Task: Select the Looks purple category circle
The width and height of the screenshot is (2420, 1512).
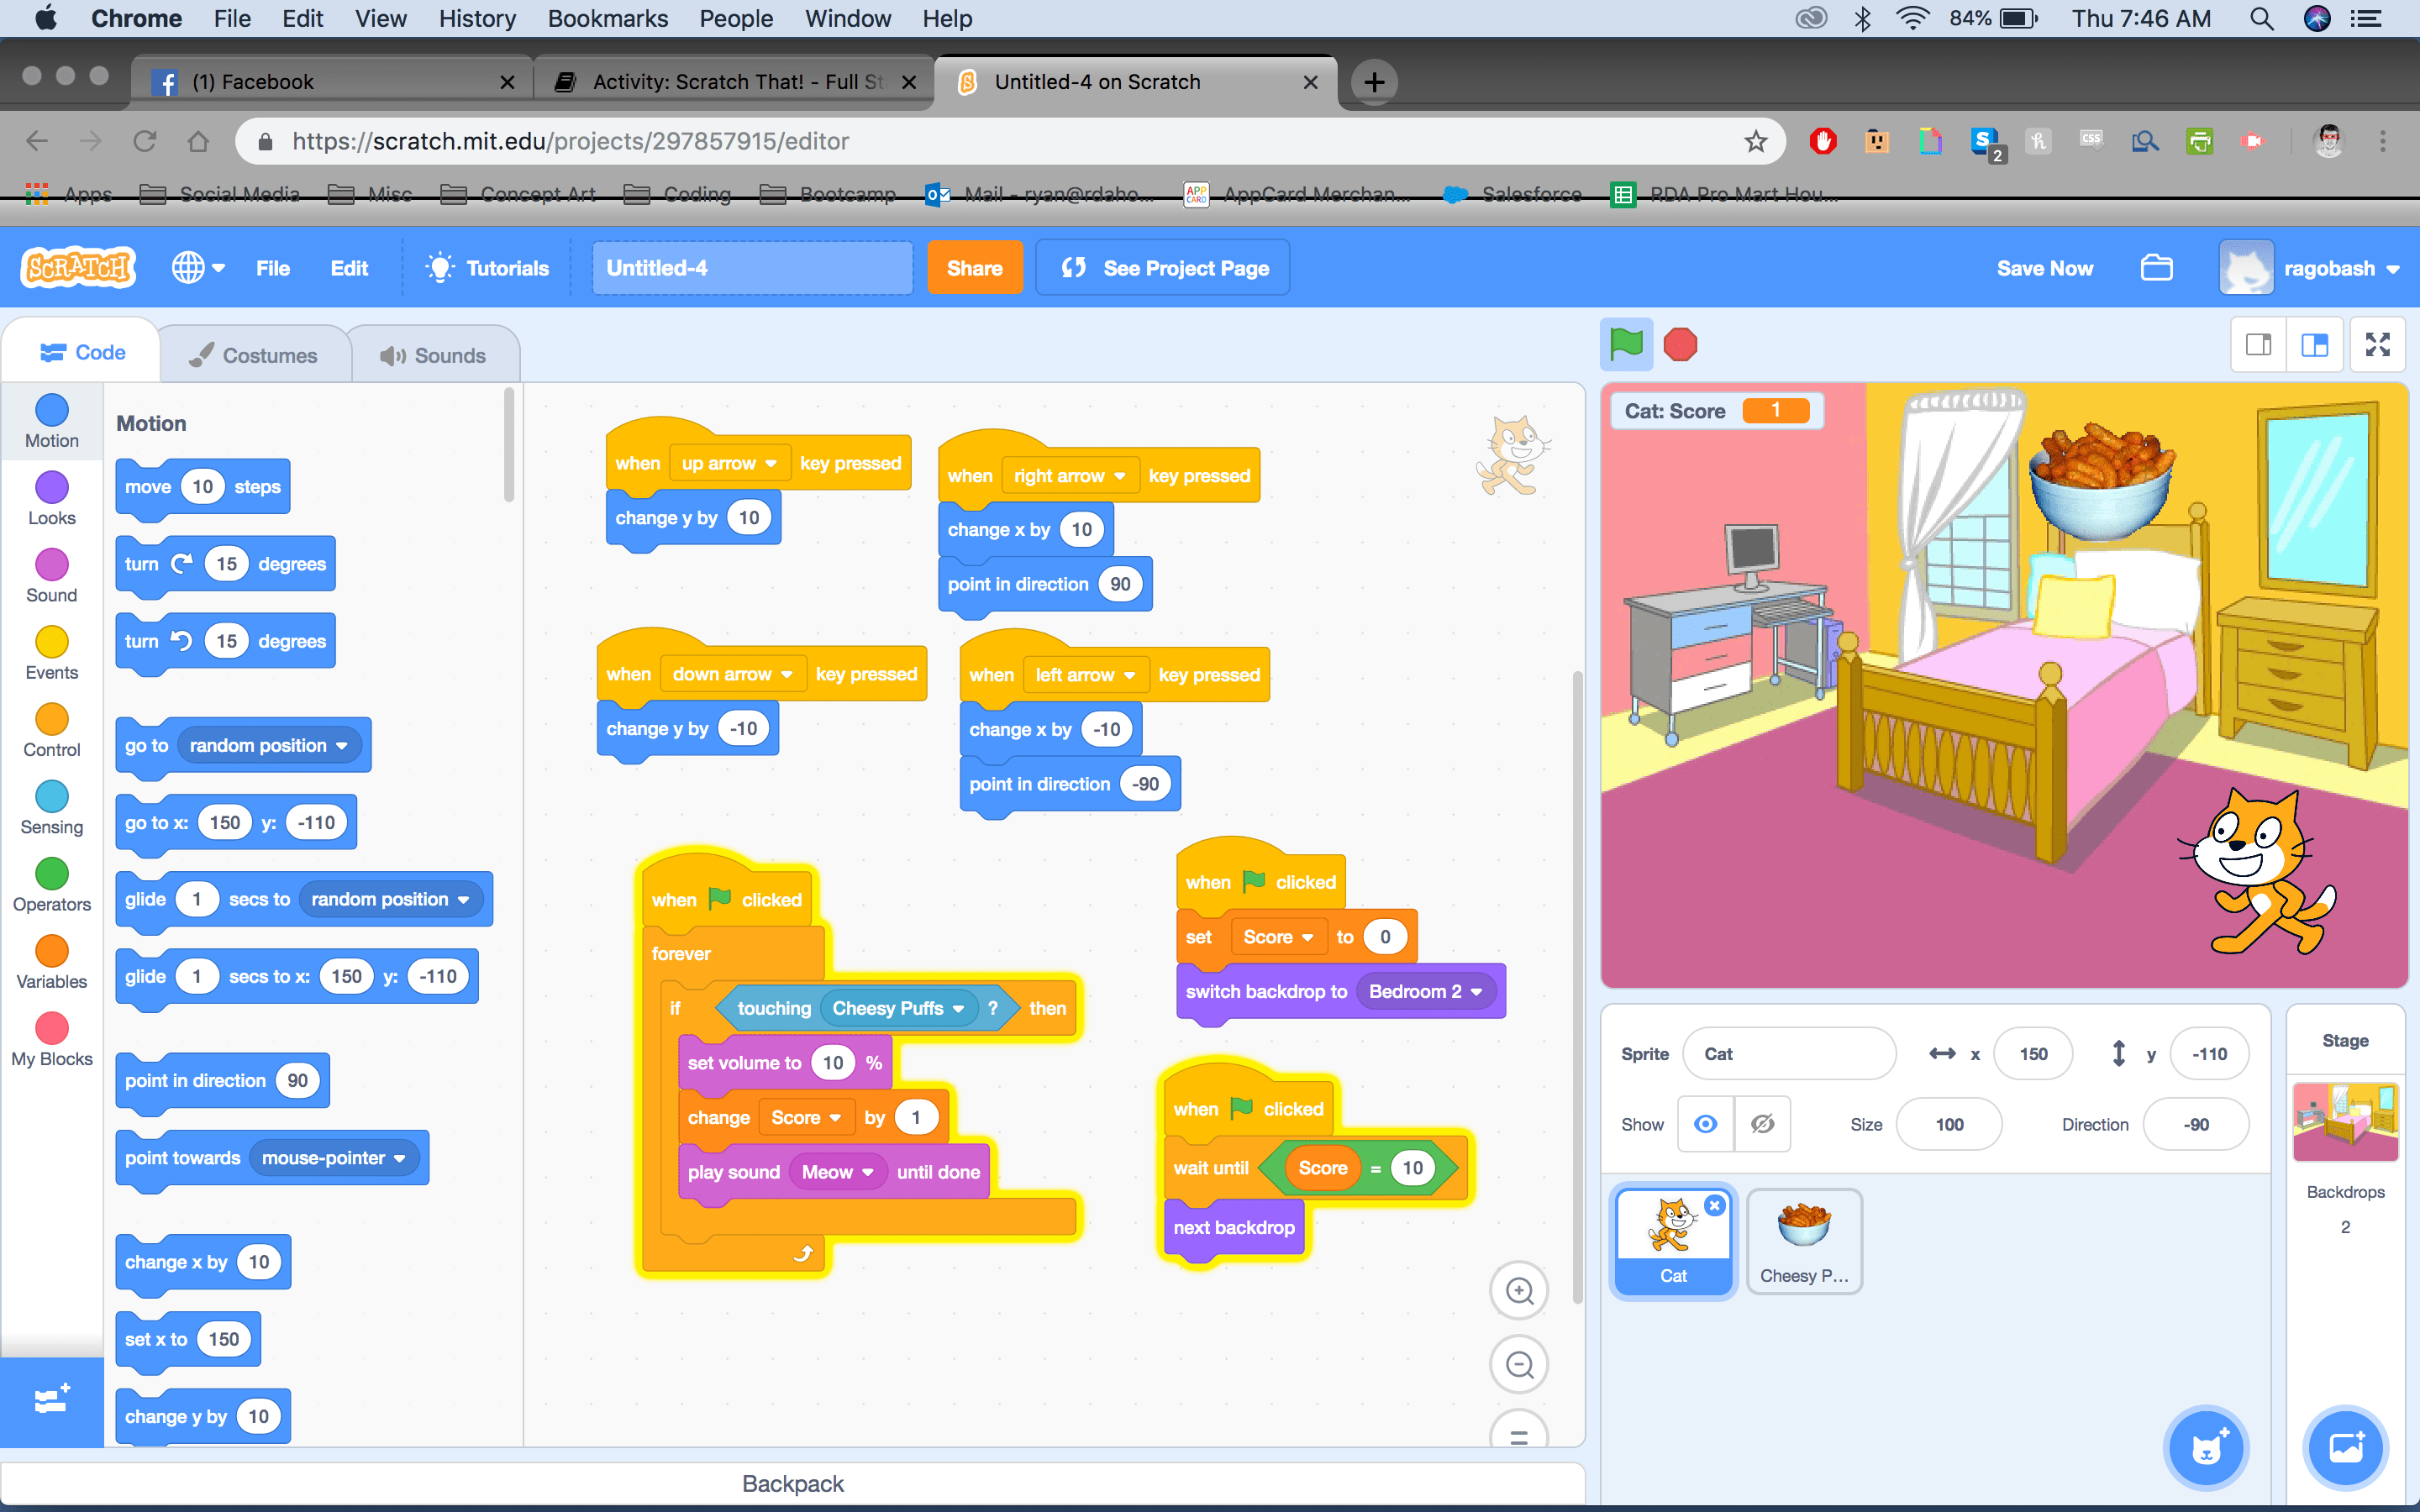Action: pyautogui.click(x=52, y=488)
